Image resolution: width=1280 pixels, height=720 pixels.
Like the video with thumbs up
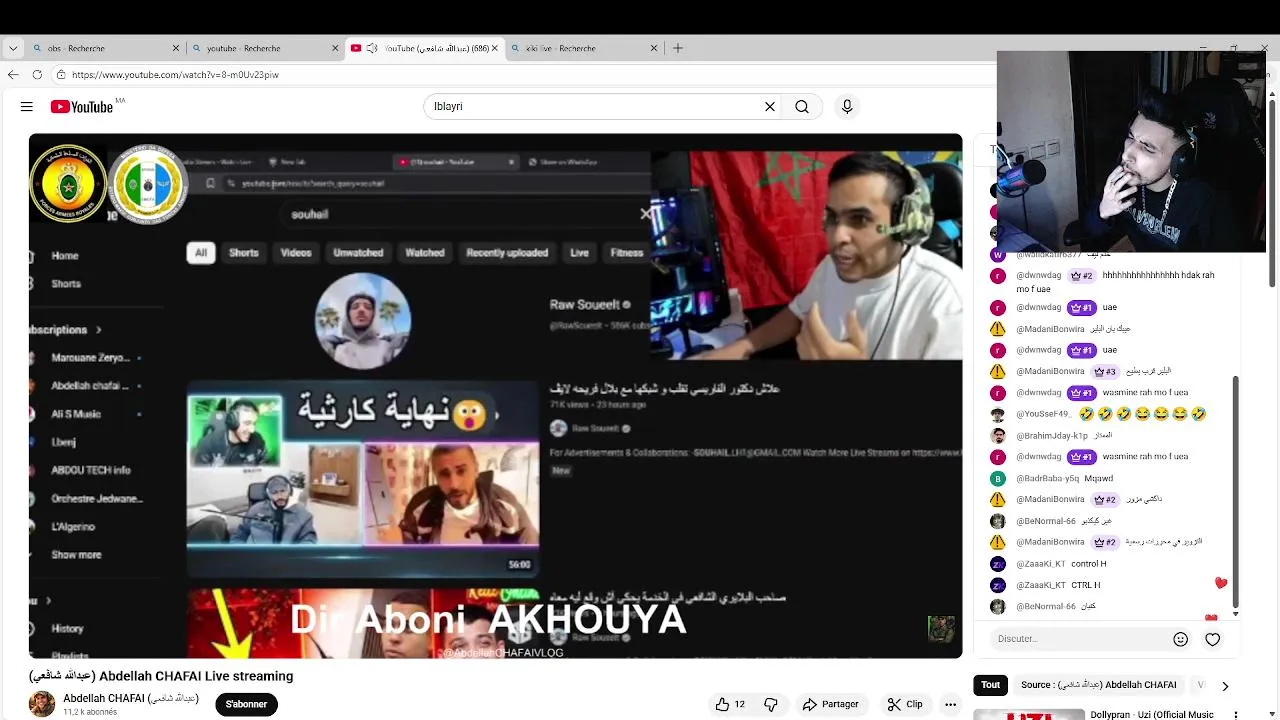[722, 704]
